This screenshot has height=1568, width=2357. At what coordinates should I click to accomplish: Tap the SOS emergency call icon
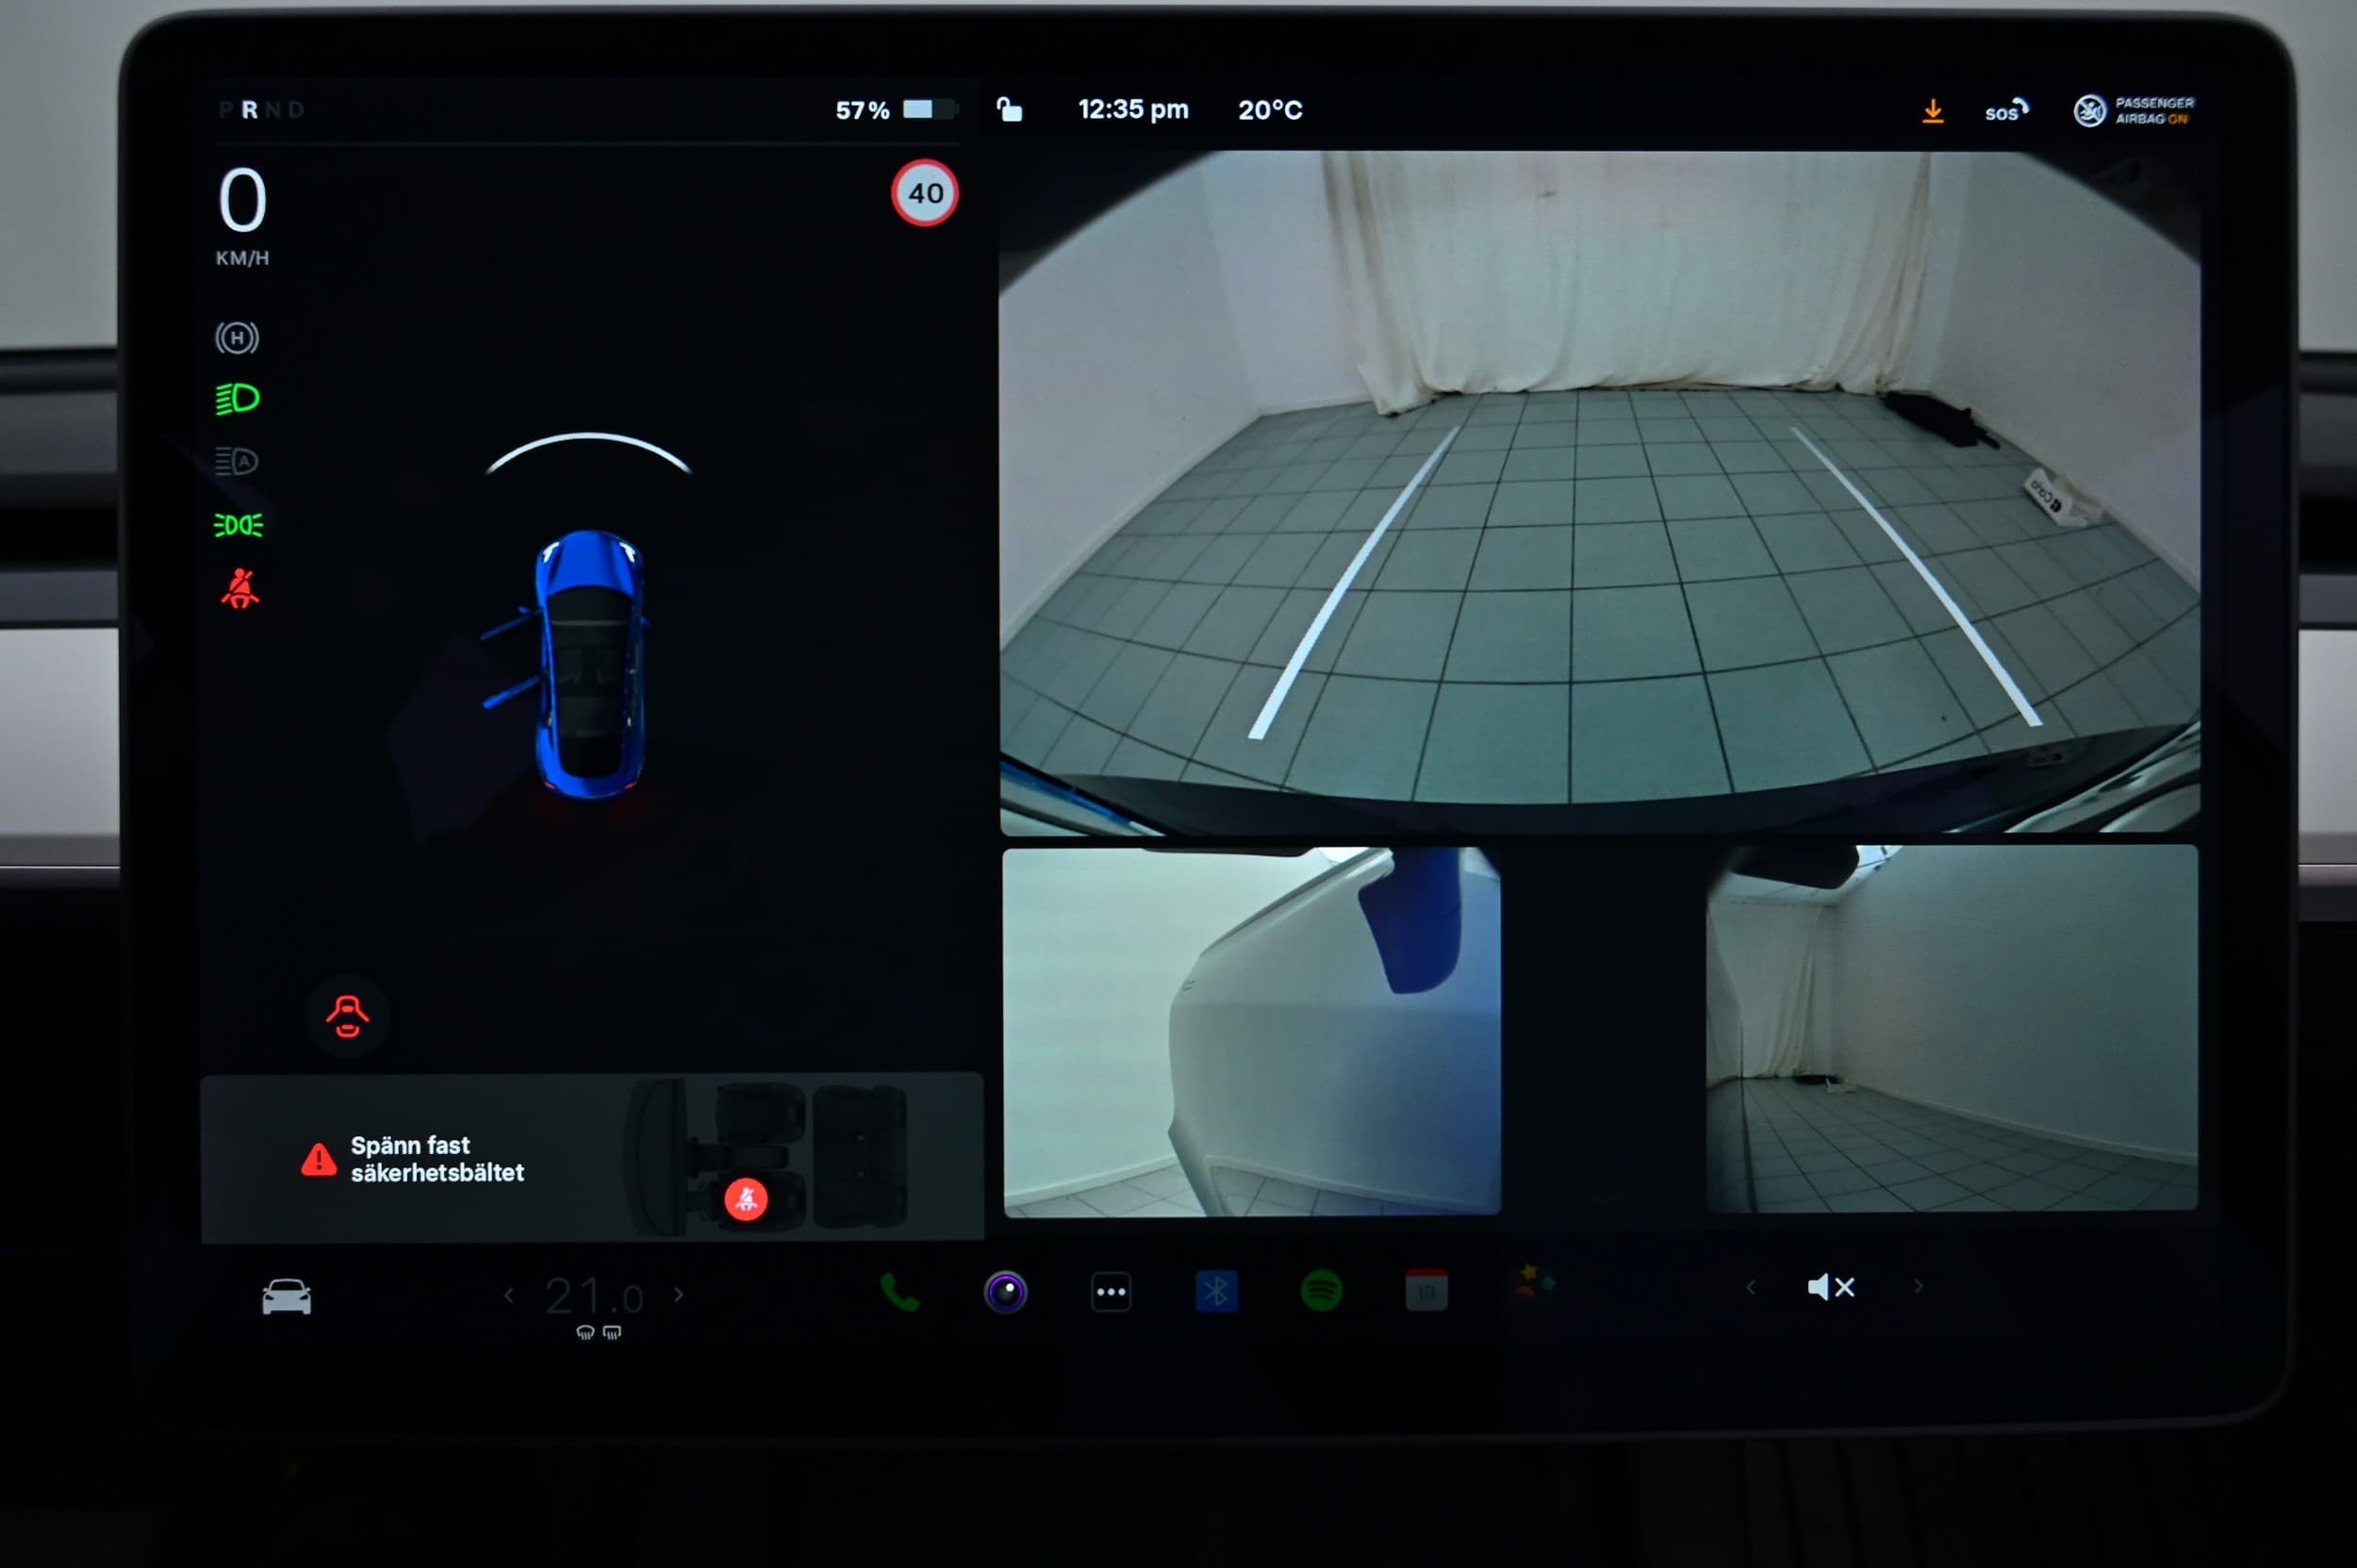[x=2006, y=111]
